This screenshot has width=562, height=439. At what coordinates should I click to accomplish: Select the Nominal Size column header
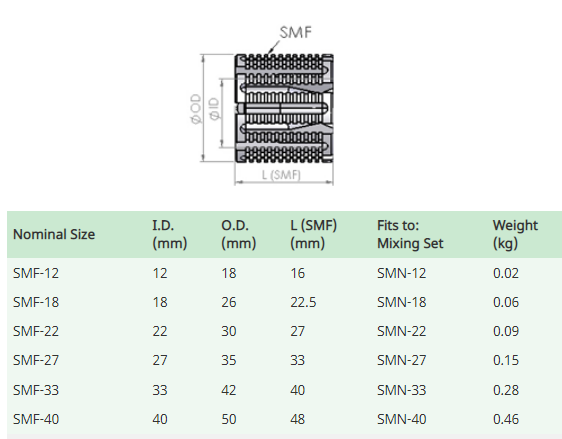pyautogui.click(x=54, y=234)
